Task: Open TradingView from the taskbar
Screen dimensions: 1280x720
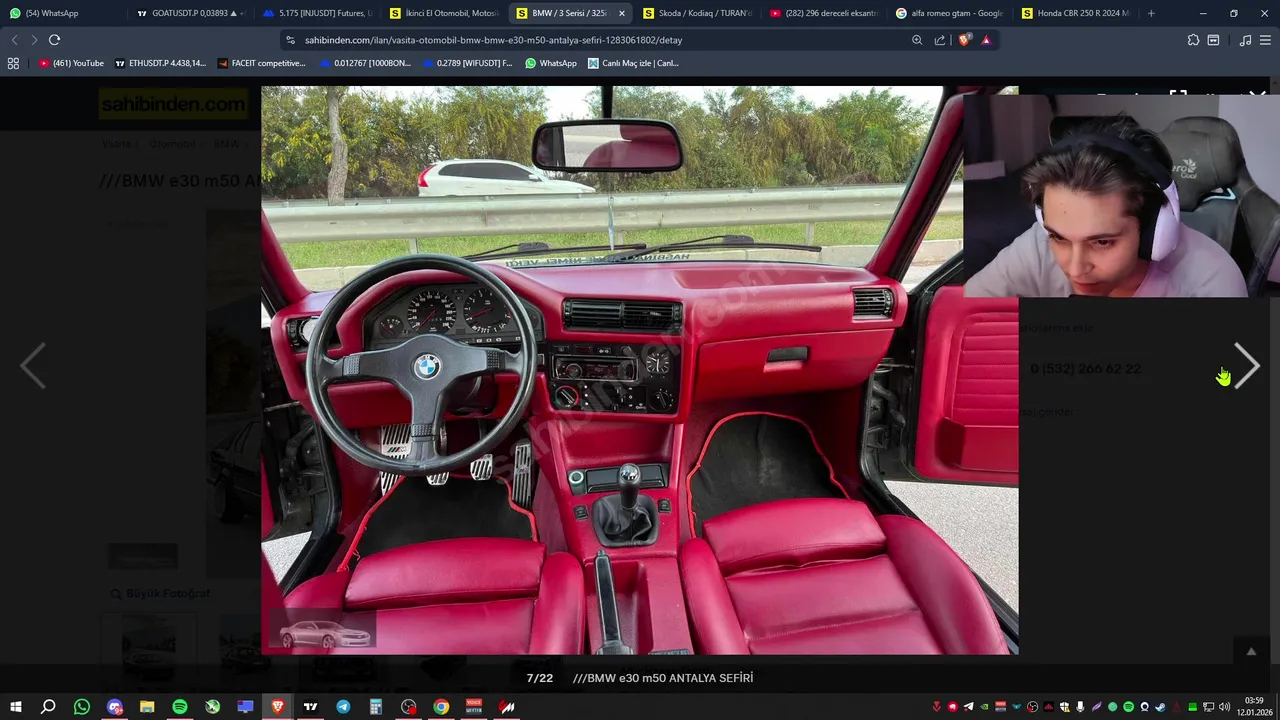Action: tap(311, 707)
